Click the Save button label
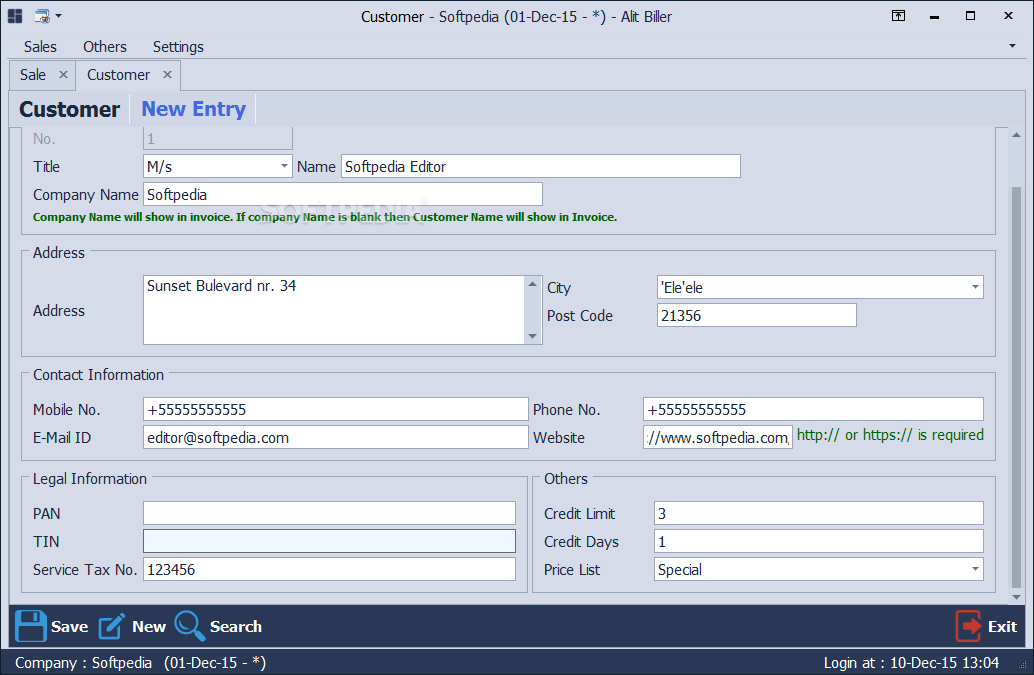Image resolution: width=1034 pixels, height=675 pixels. click(69, 626)
